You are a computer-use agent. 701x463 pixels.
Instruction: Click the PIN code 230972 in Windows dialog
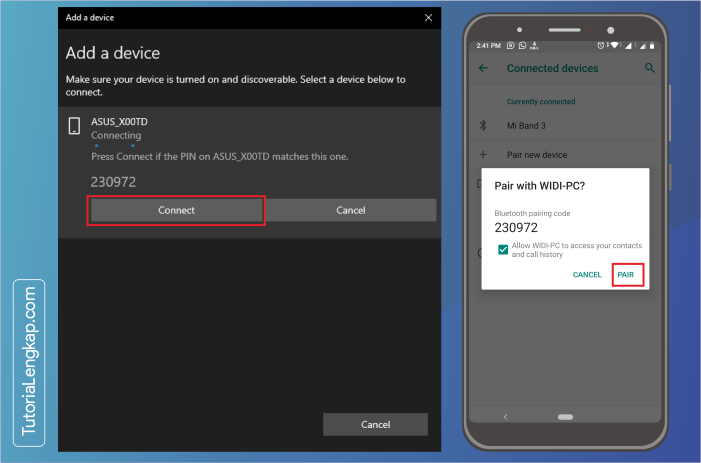(113, 182)
